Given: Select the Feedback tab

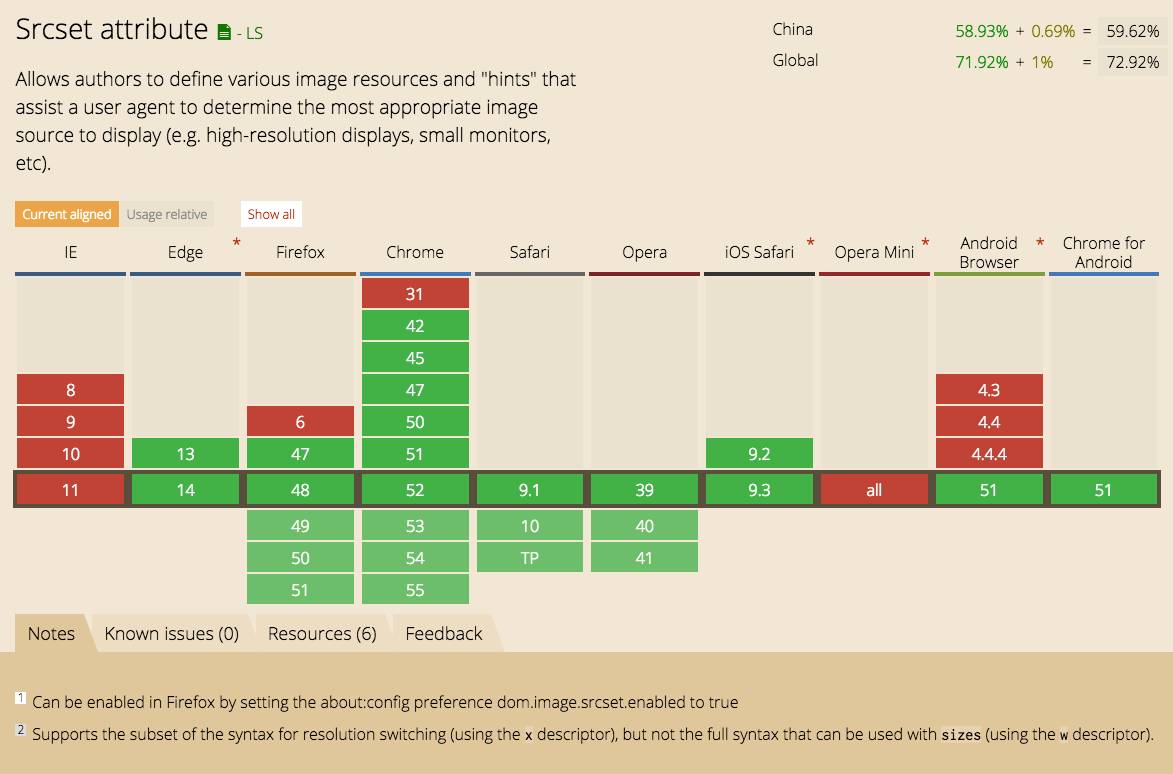Looking at the screenshot, I should pyautogui.click(x=444, y=633).
